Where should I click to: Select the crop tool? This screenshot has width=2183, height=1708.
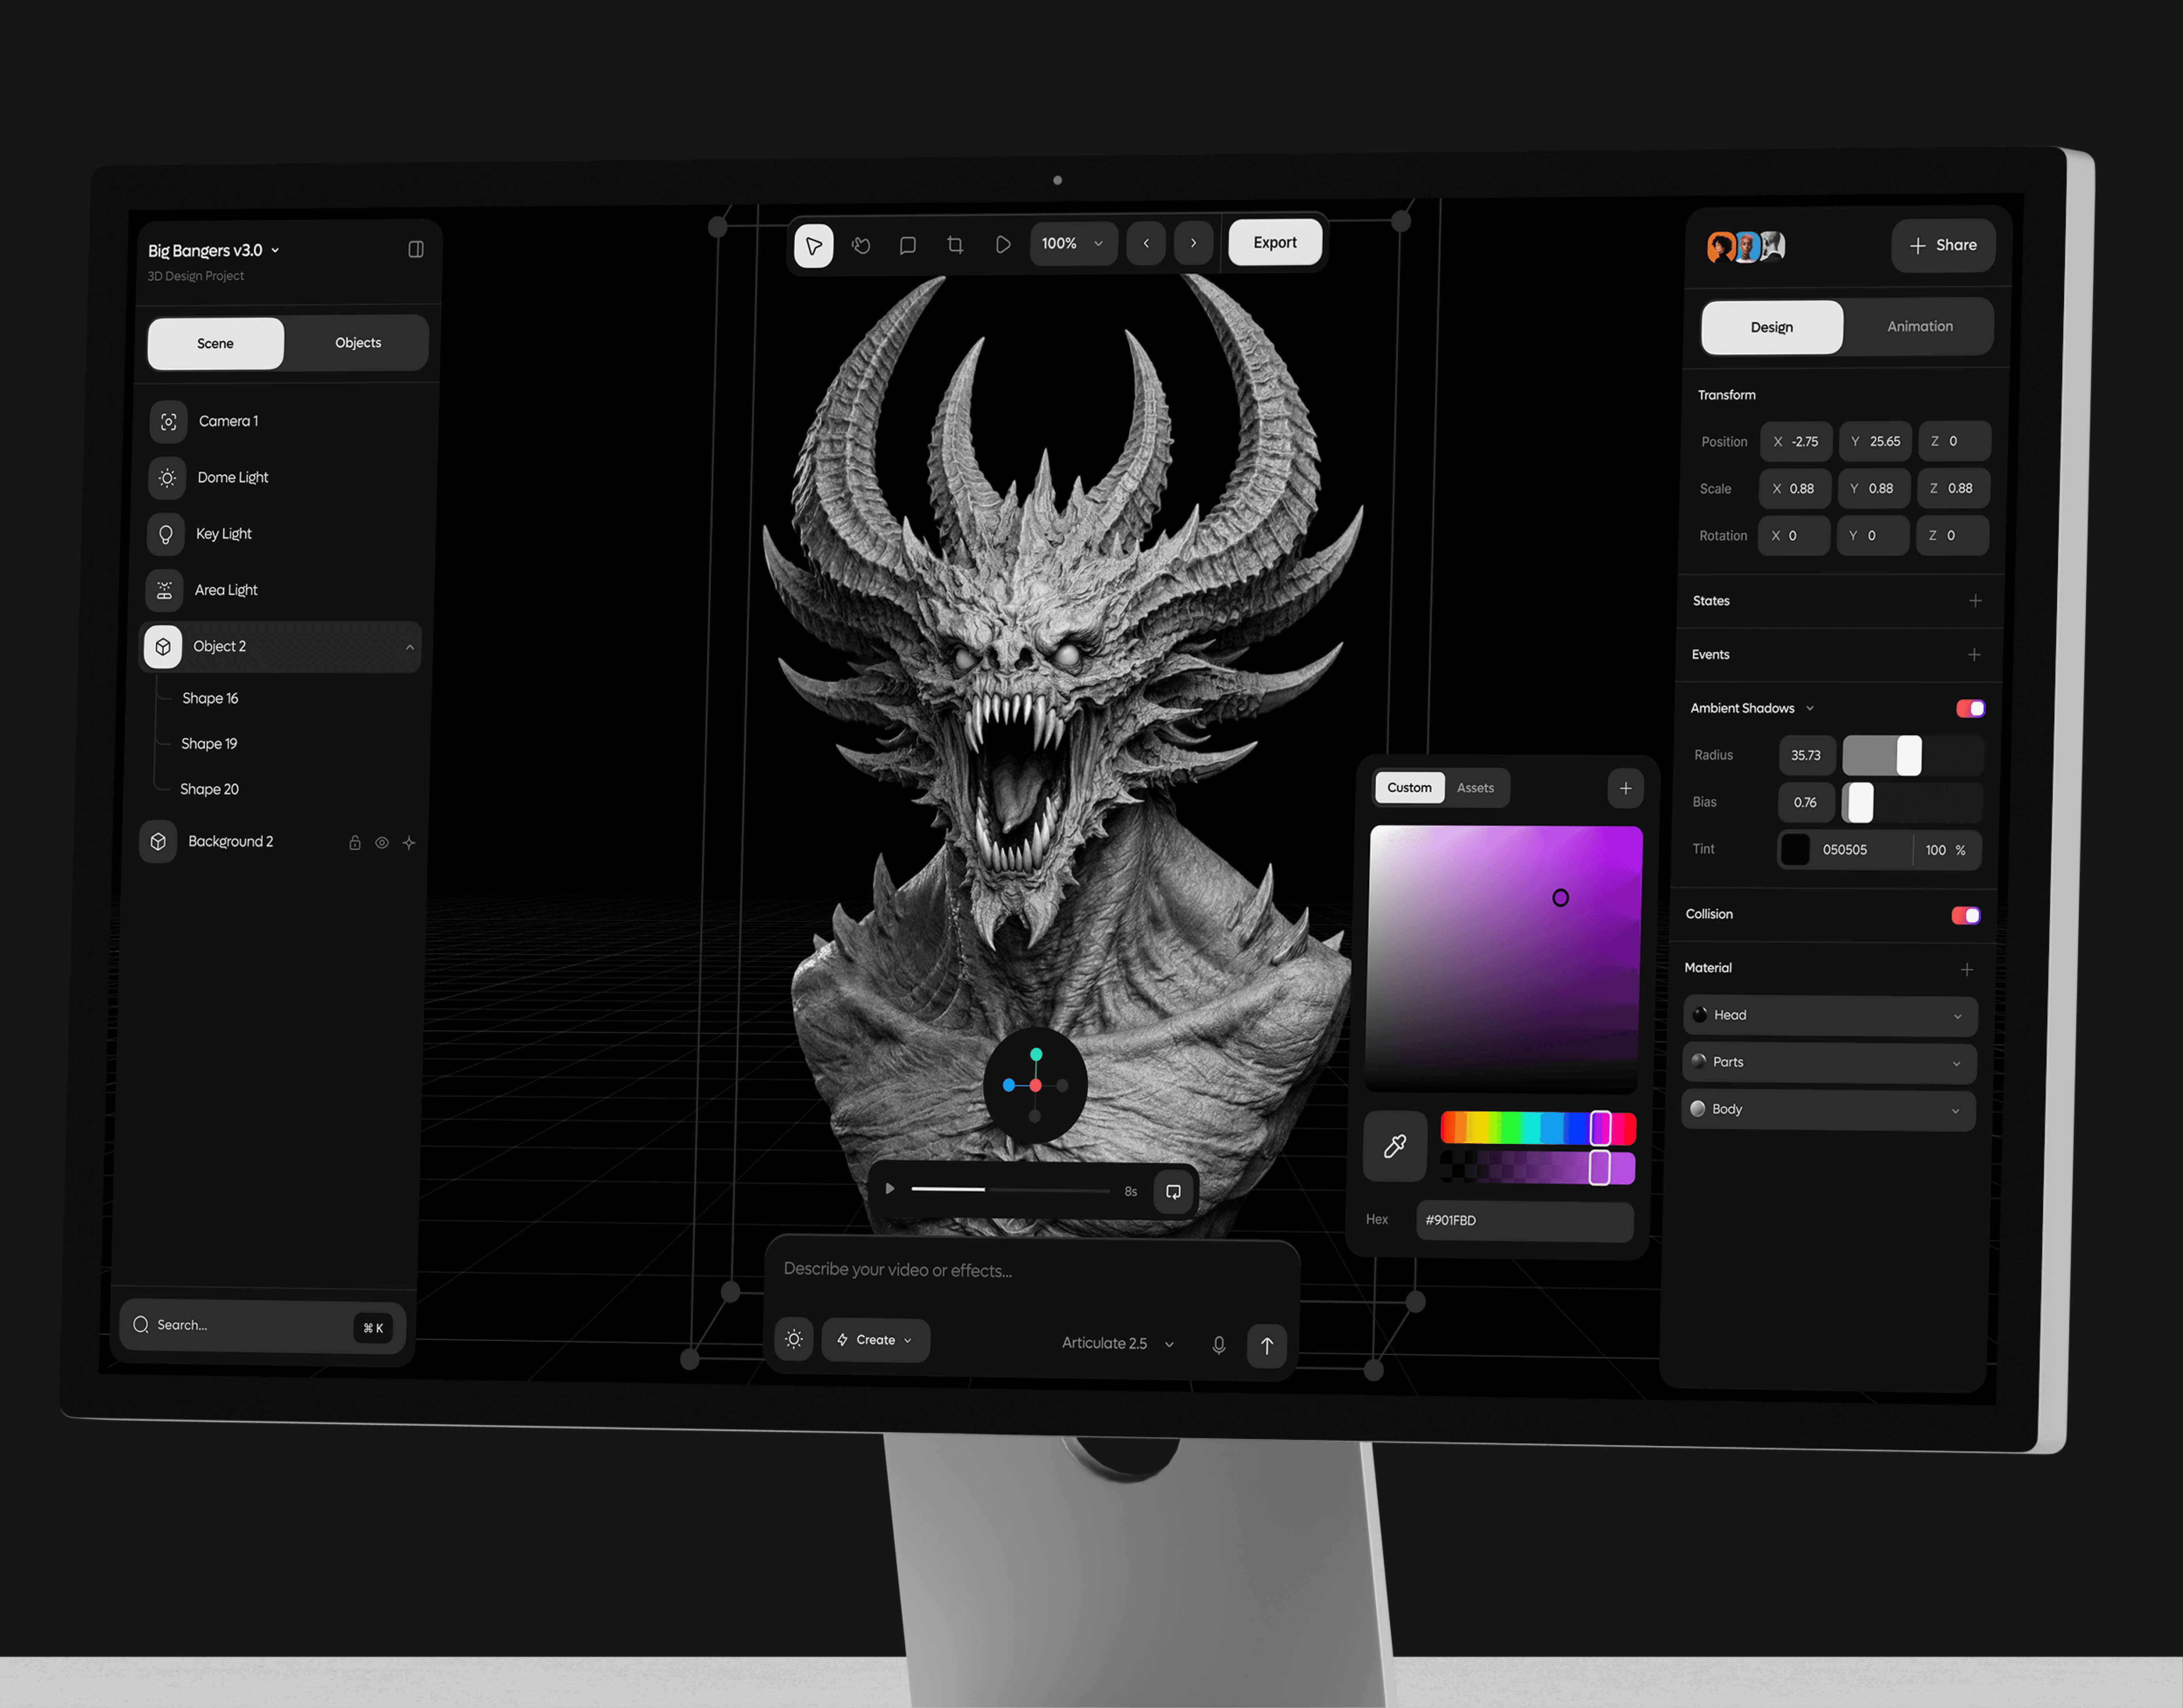[955, 245]
